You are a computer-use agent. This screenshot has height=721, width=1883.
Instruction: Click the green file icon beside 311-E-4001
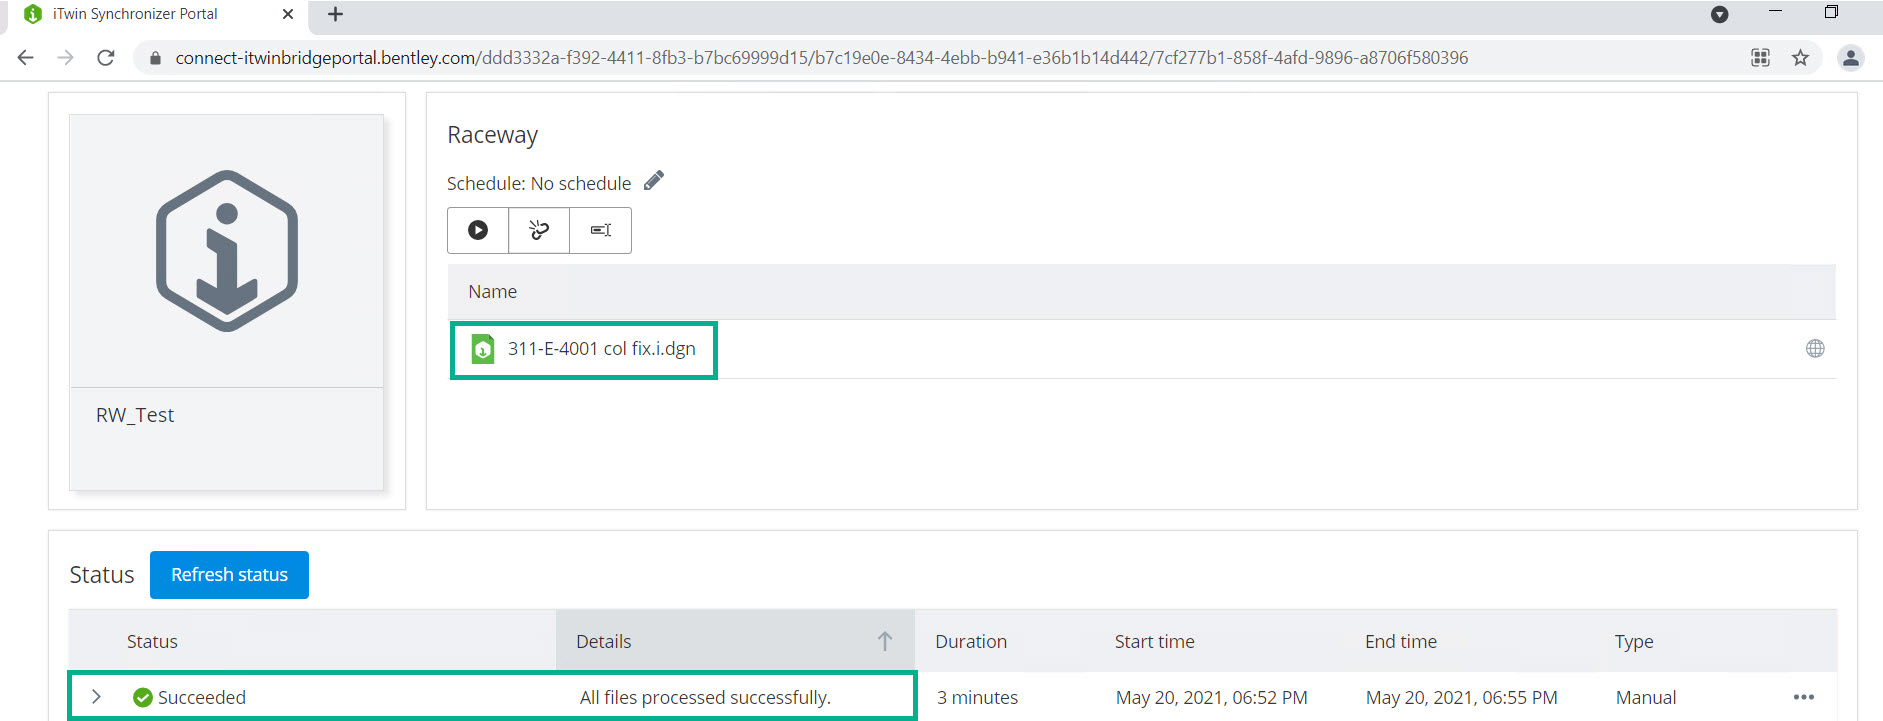click(483, 348)
